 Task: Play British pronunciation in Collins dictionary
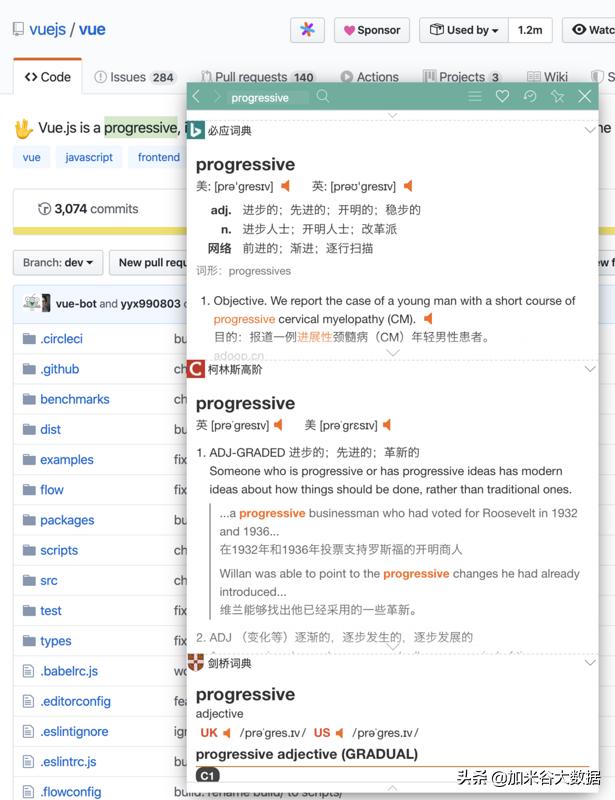pos(278,425)
